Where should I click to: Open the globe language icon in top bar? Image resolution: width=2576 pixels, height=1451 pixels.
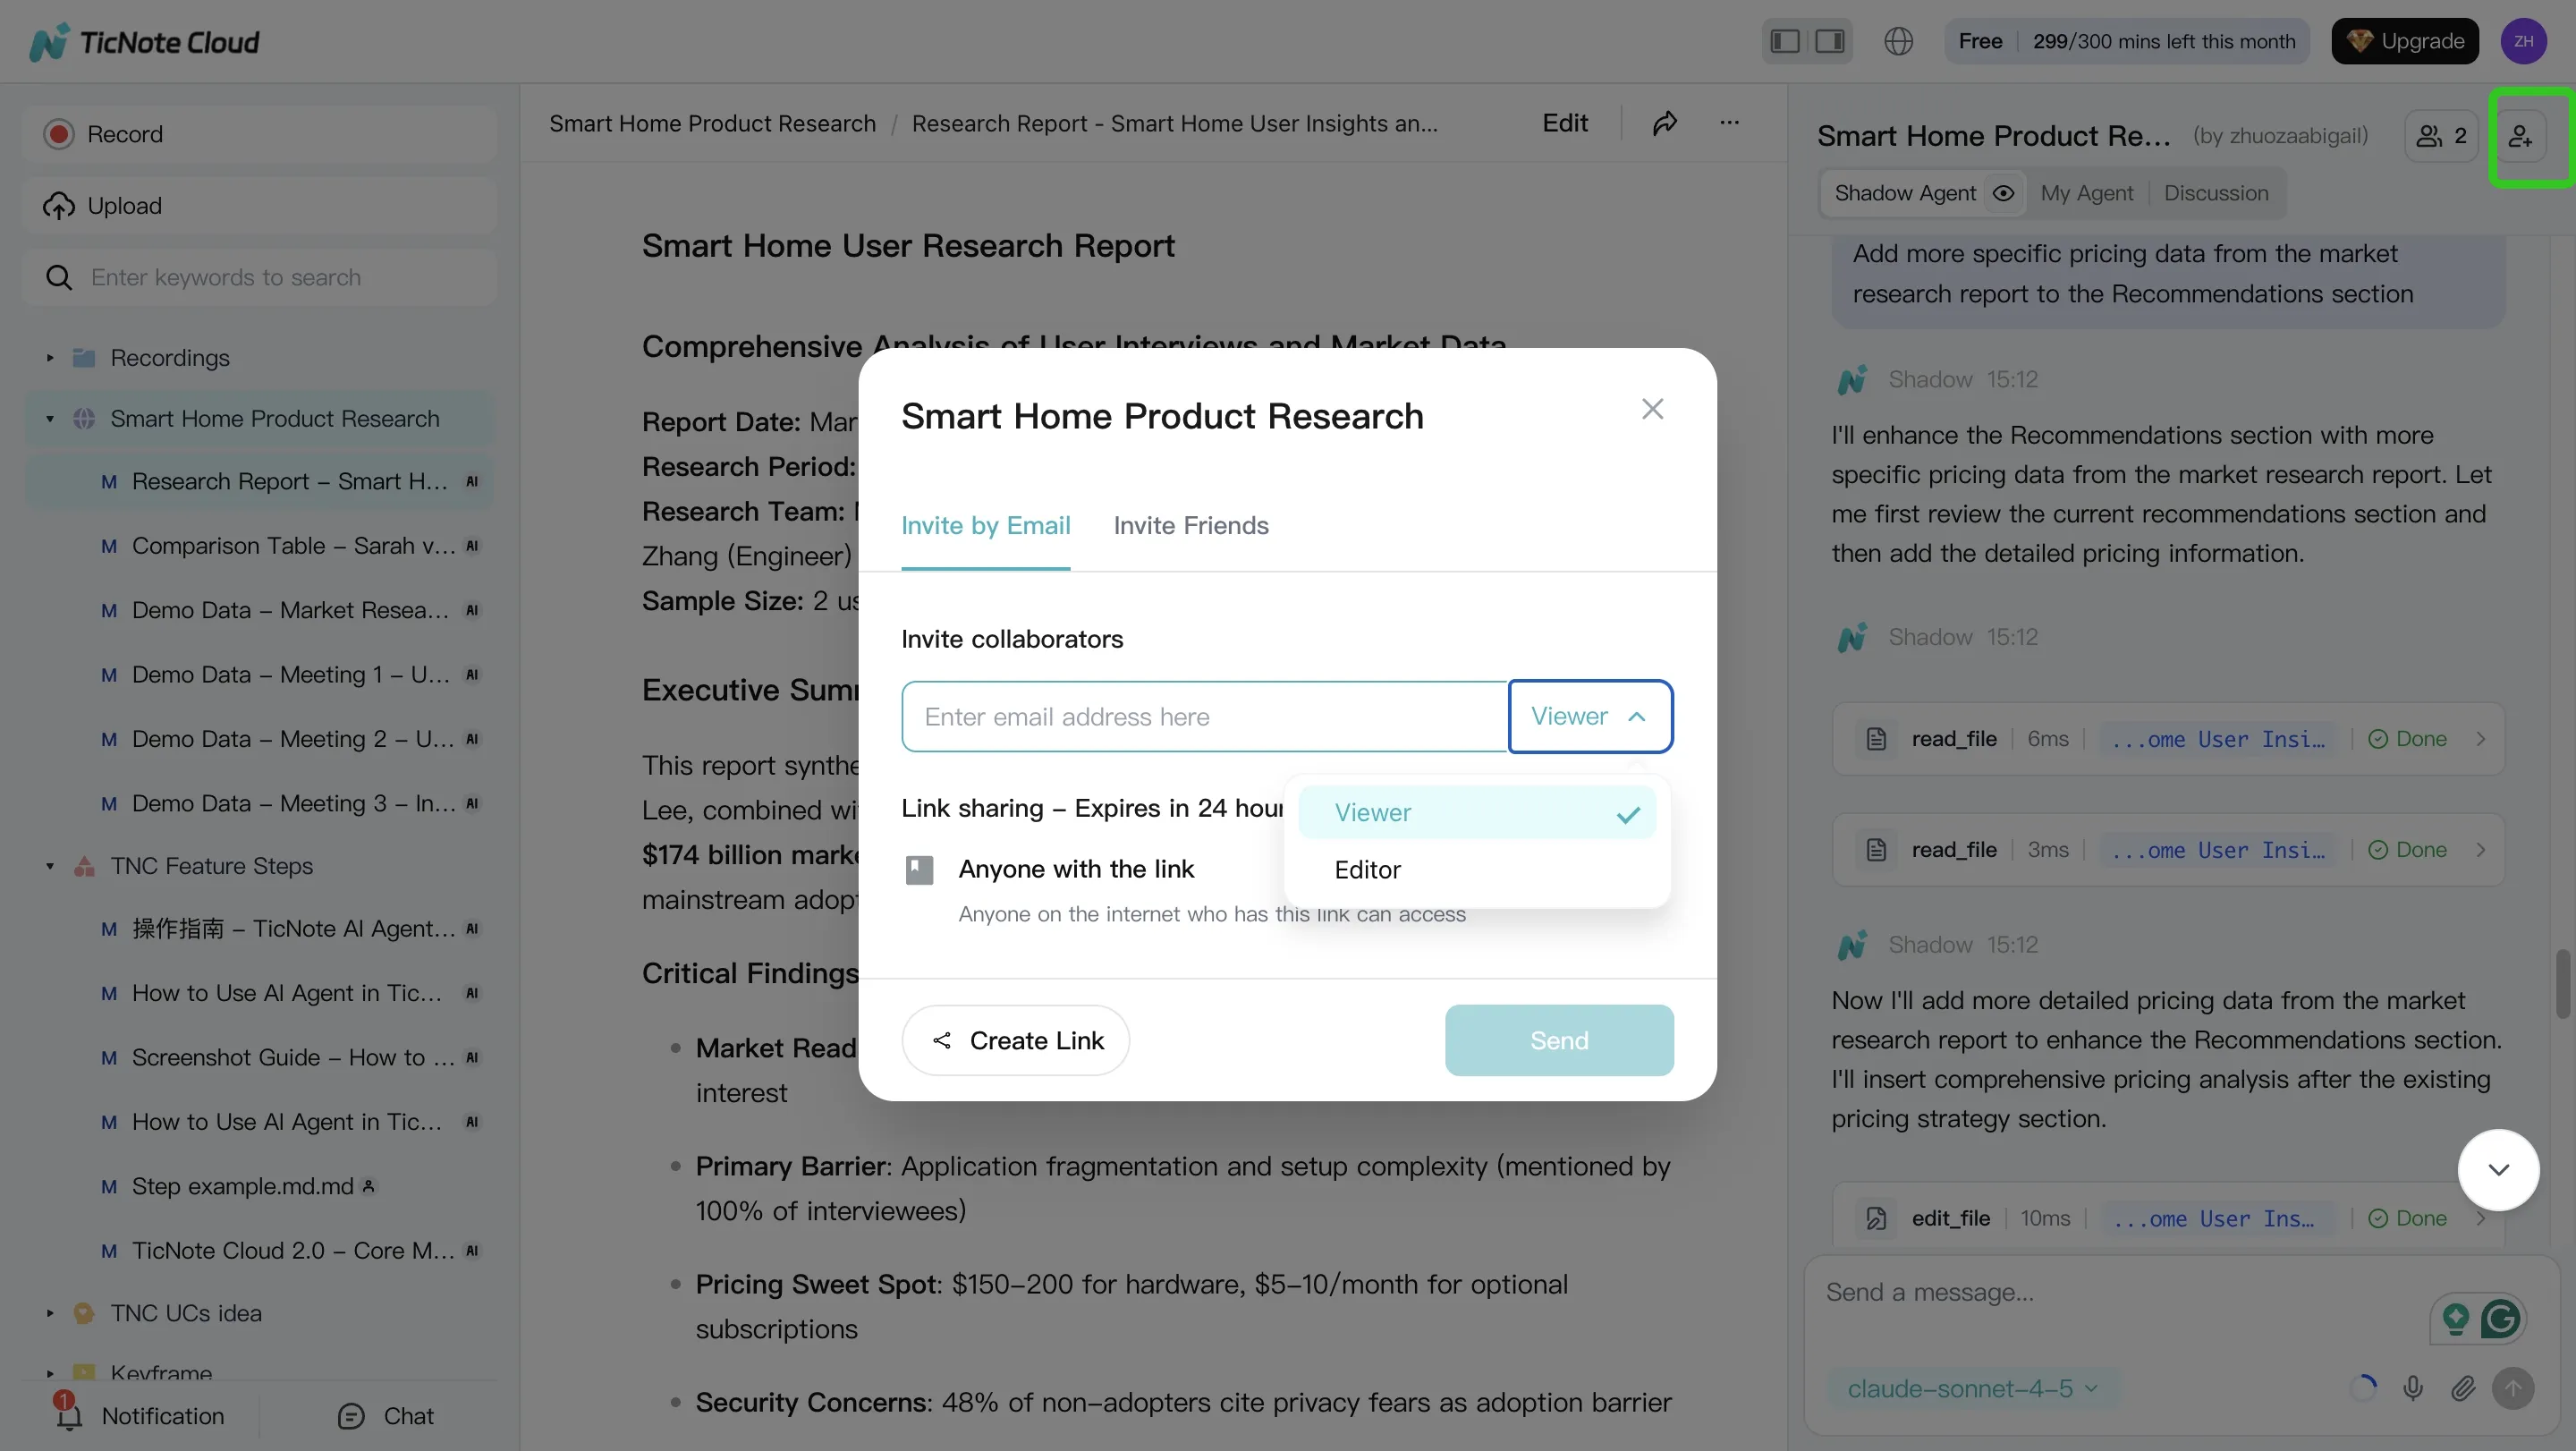(x=1898, y=41)
